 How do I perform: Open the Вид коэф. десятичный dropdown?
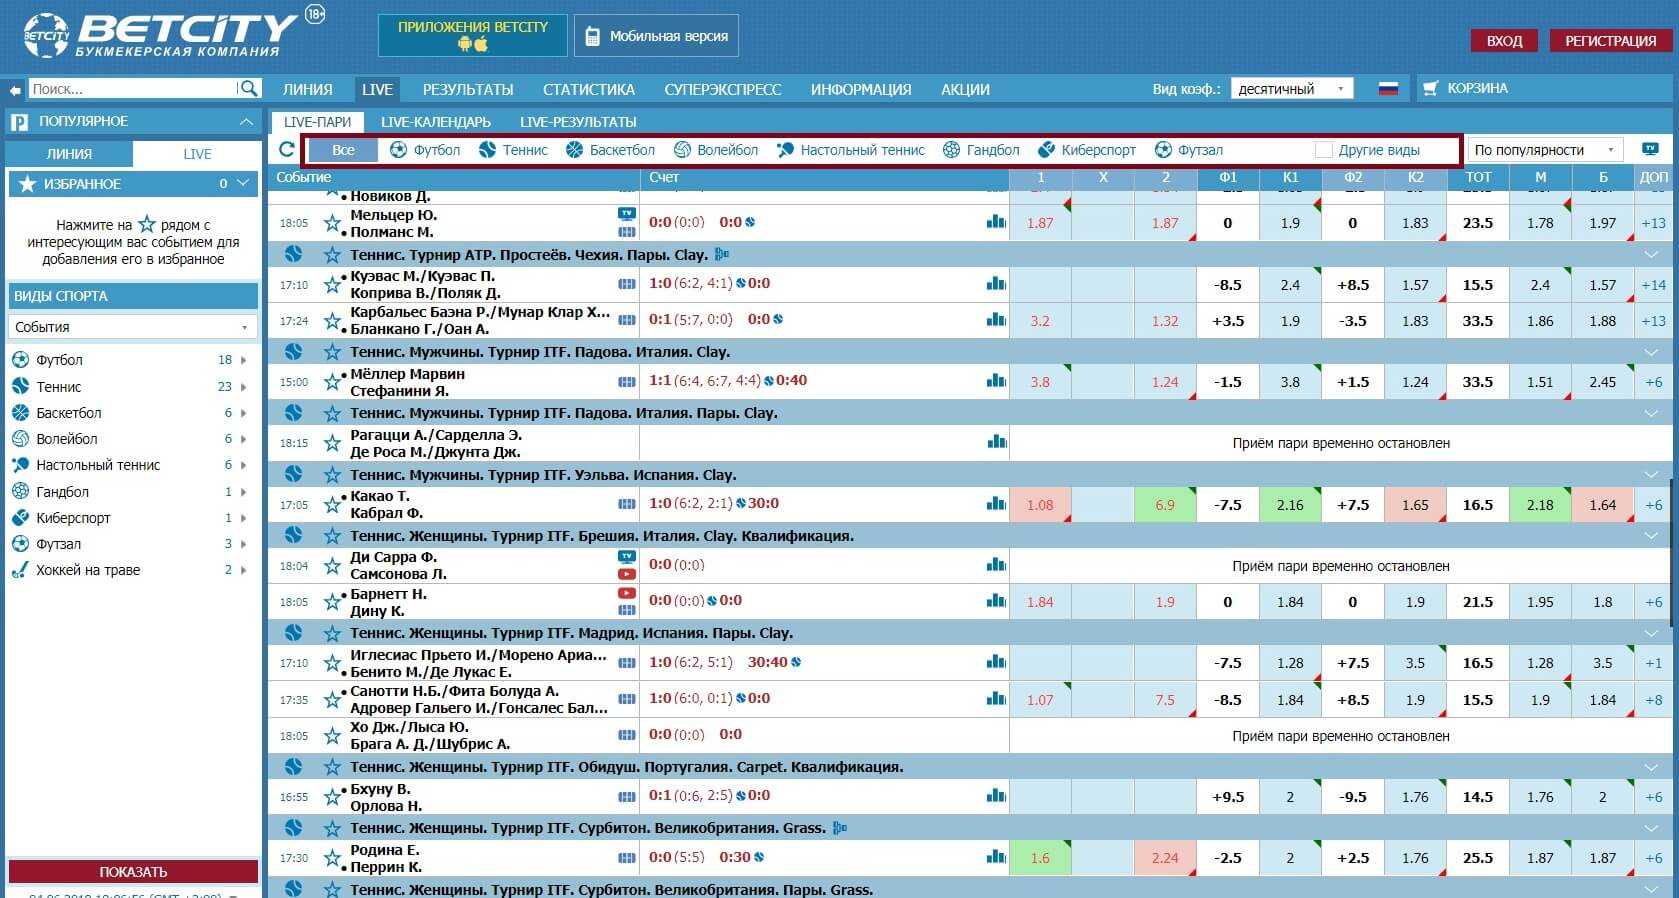pyautogui.click(x=1292, y=89)
